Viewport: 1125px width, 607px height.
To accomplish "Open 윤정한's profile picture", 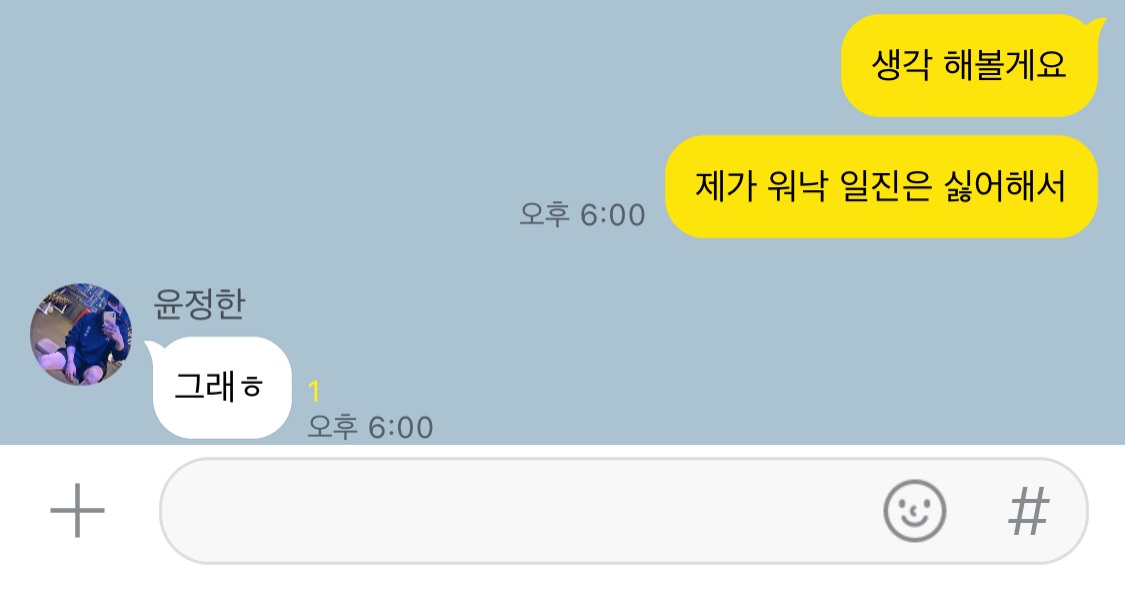I will [x=80, y=334].
